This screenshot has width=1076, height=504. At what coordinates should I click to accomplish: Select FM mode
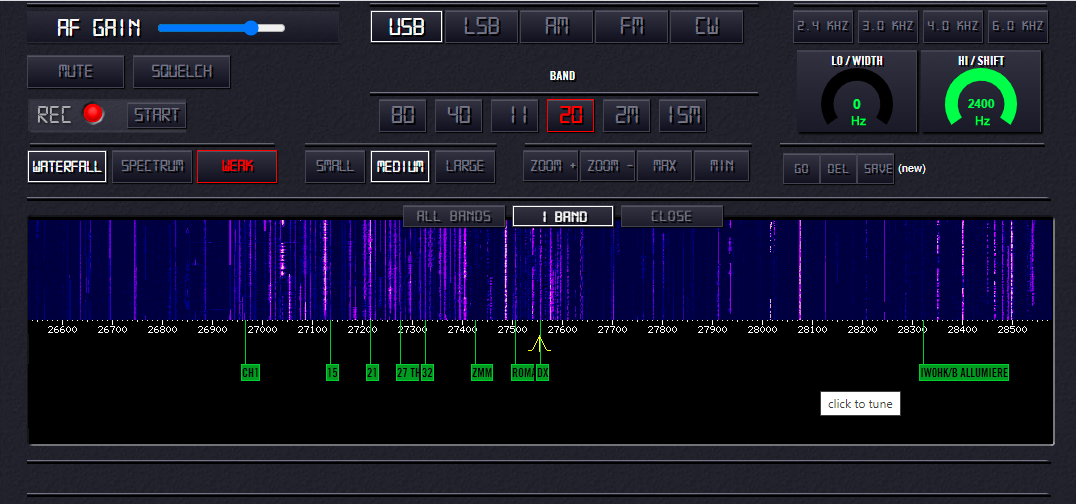pyautogui.click(x=631, y=27)
